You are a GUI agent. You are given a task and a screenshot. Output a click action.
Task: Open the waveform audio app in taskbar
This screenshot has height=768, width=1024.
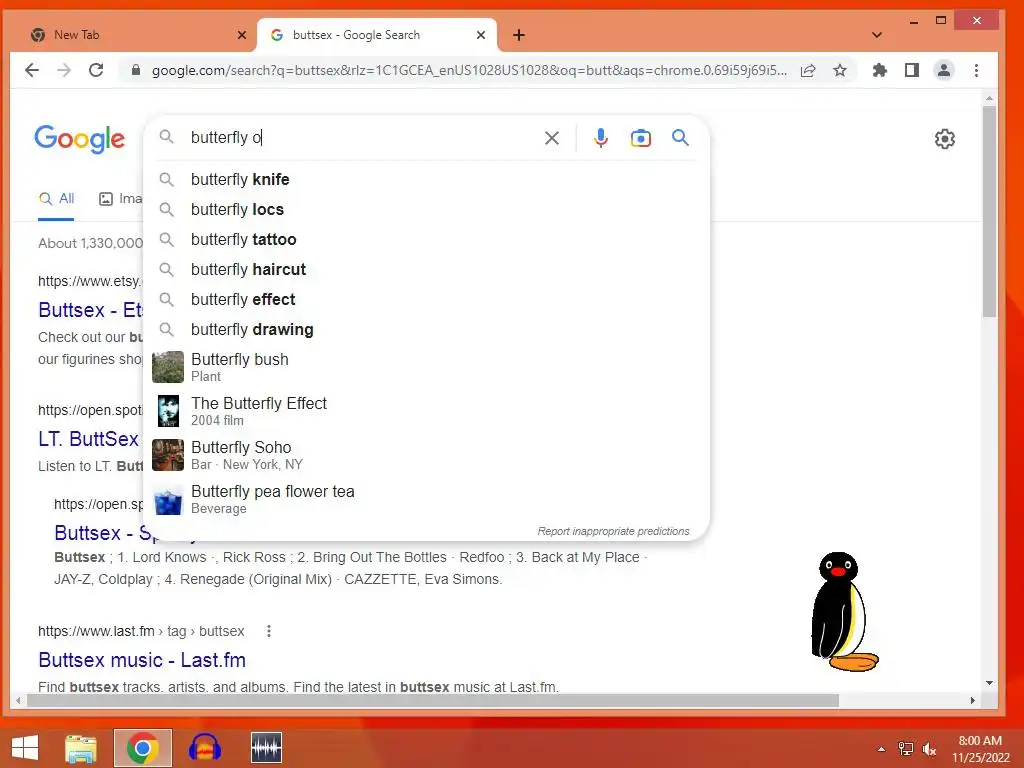point(266,748)
